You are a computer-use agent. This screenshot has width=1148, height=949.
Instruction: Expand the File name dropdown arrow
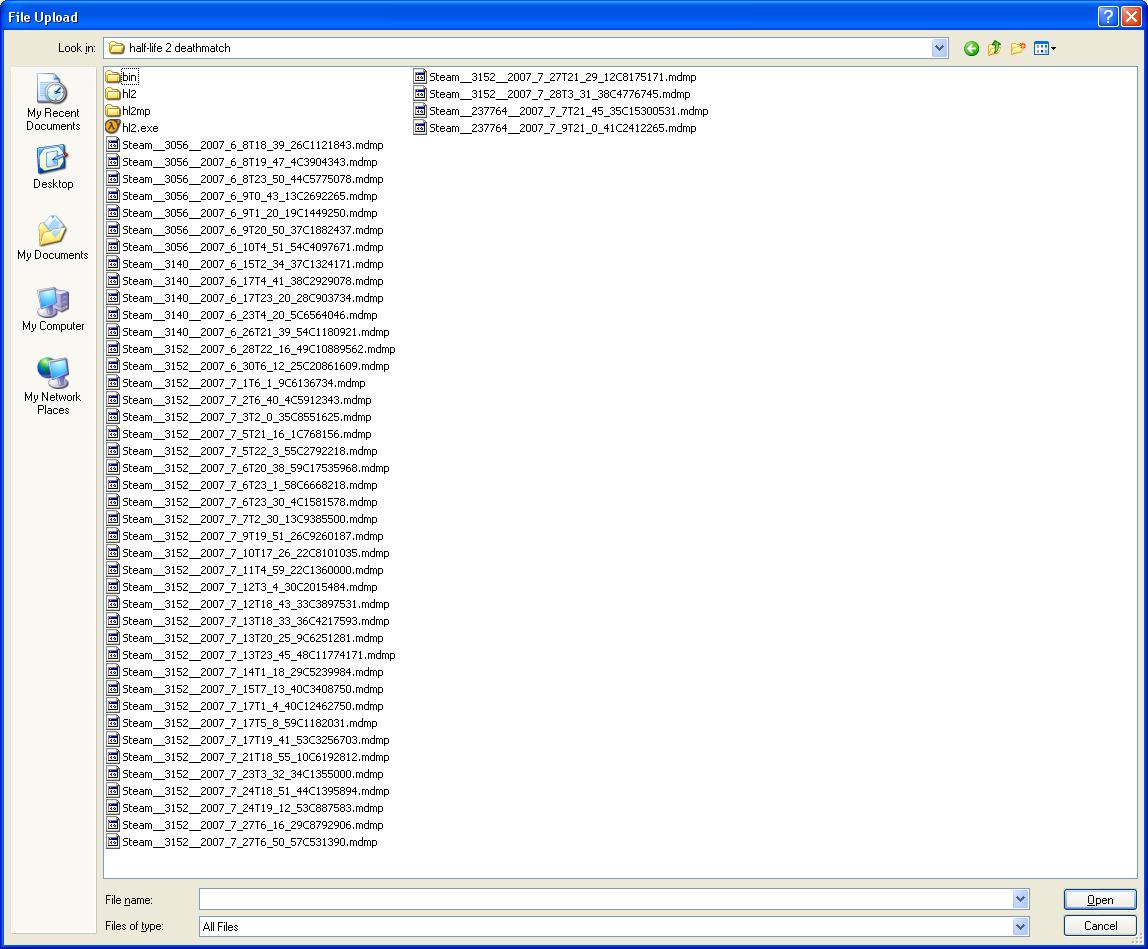pyautogui.click(x=1020, y=899)
